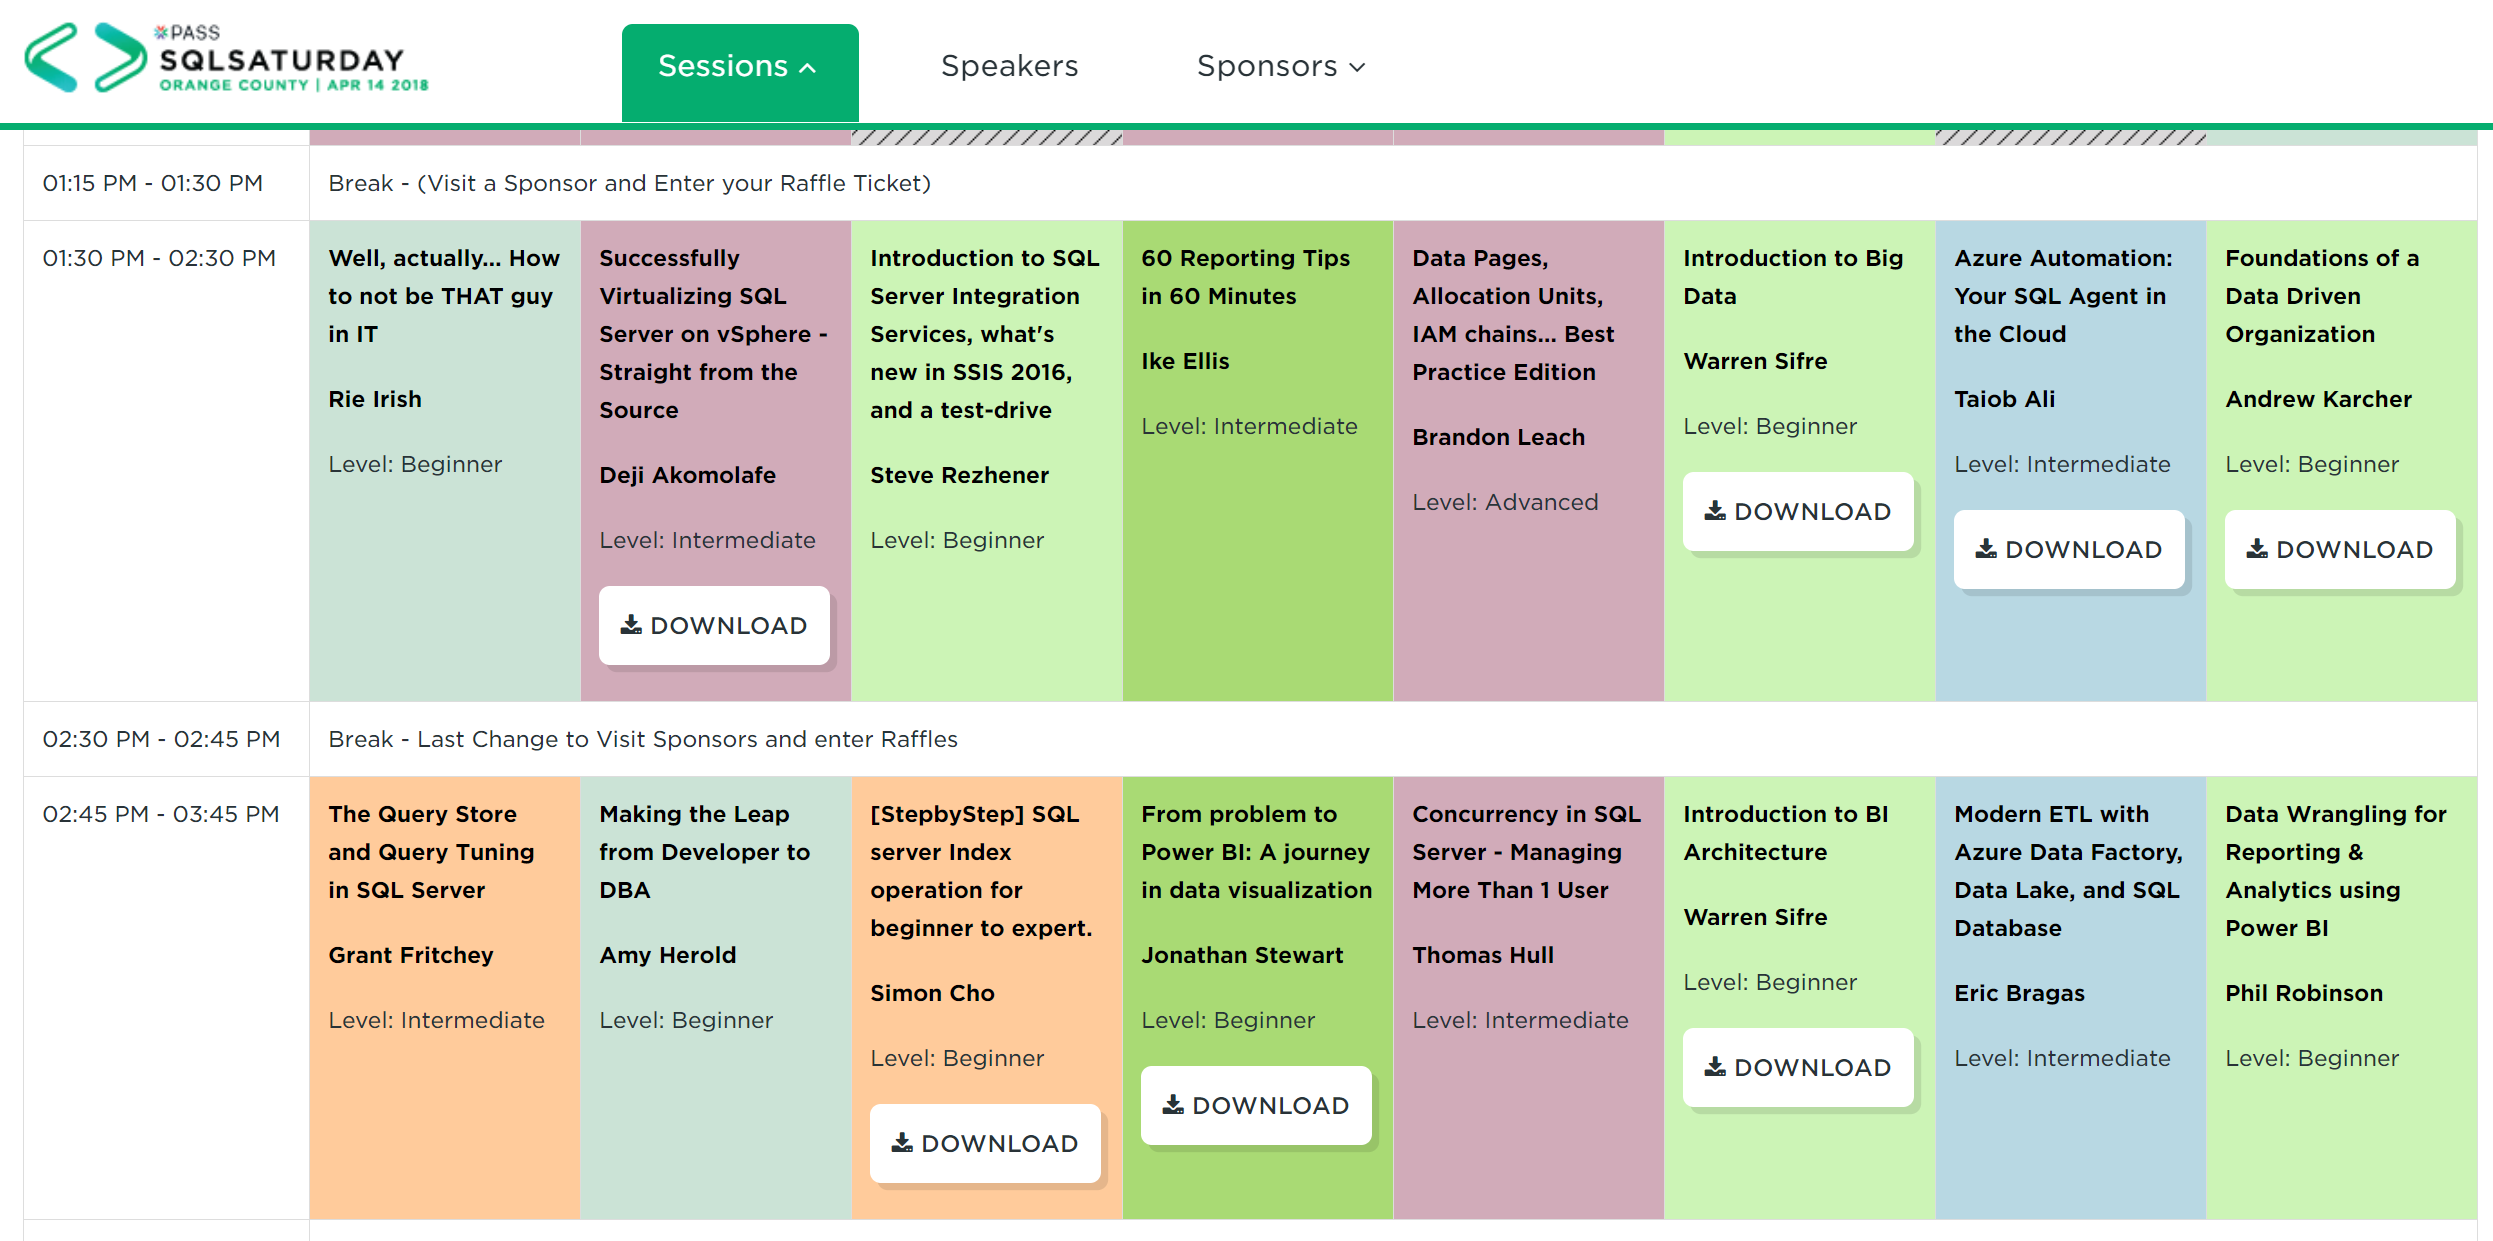Screen dimensions: 2493x1241
Task: Open 'The Query Store and Query Tuning' session
Action: (431, 852)
